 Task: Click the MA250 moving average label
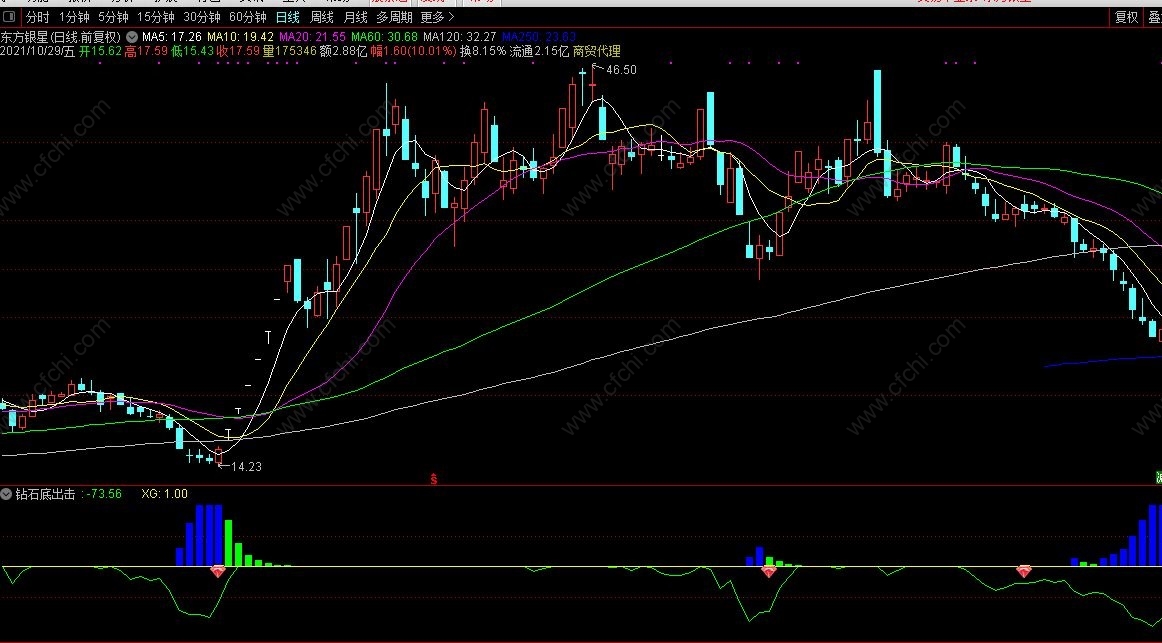(538, 36)
